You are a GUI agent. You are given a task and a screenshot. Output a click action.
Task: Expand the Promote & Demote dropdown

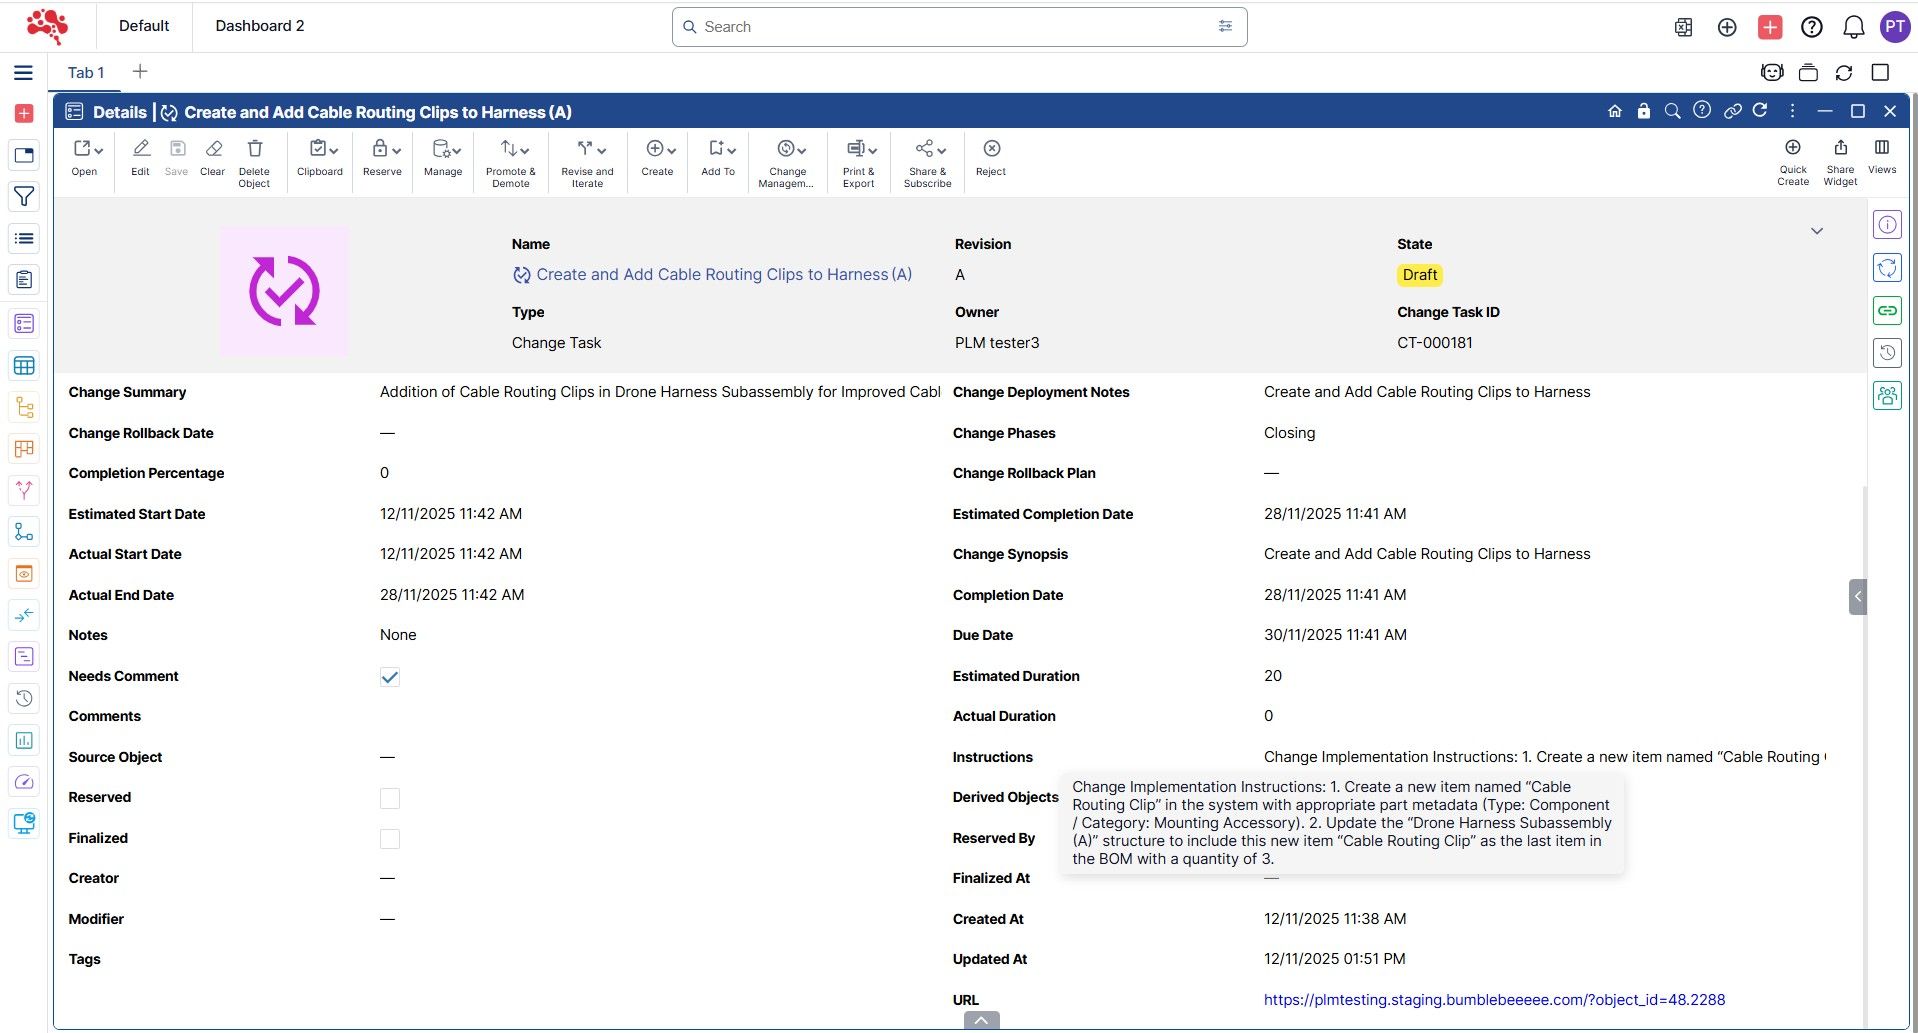[514, 150]
